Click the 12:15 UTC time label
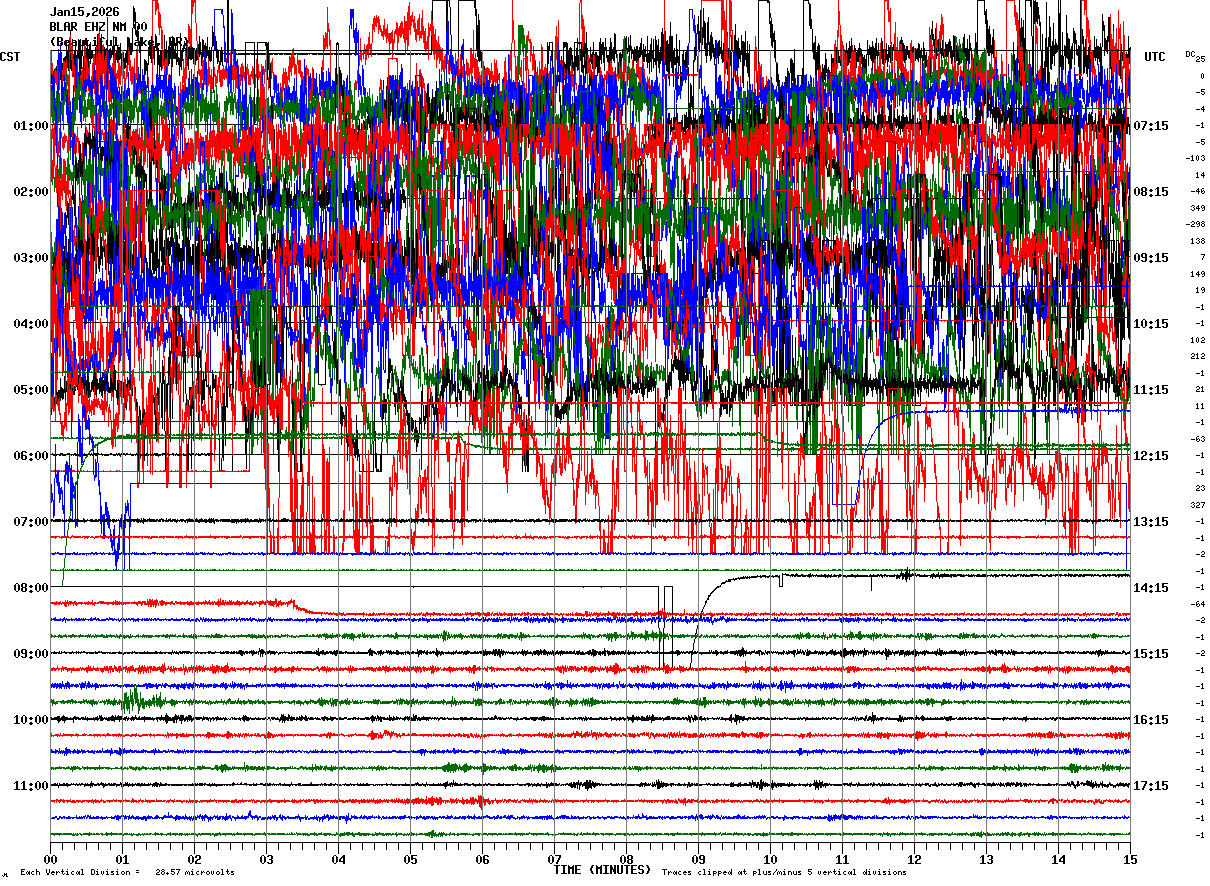Screen dimensions: 1210x886 (1151, 456)
